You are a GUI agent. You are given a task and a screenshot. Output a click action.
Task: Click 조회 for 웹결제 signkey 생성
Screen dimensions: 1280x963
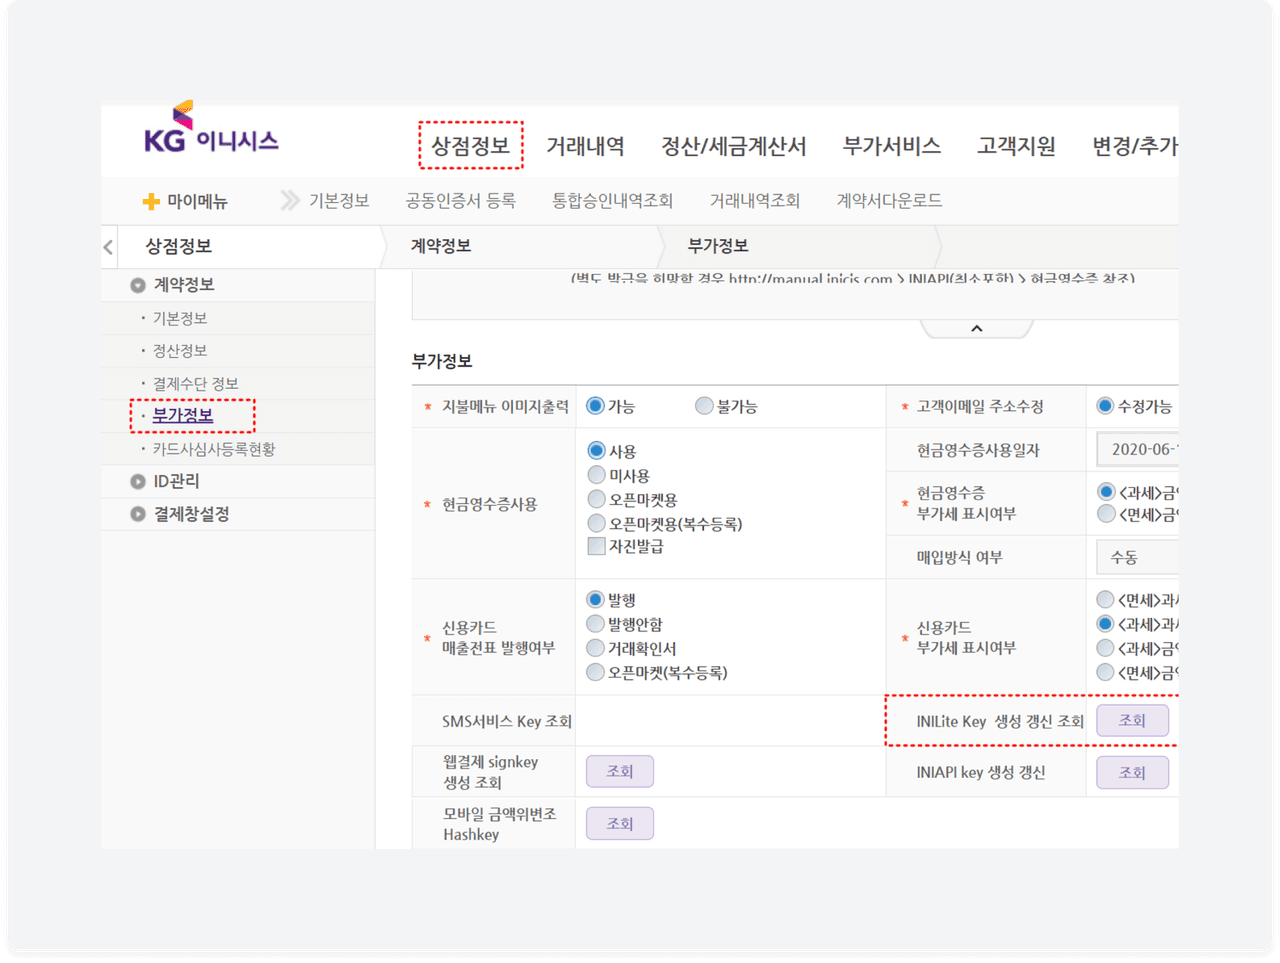pyautogui.click(x=620, y=772)
